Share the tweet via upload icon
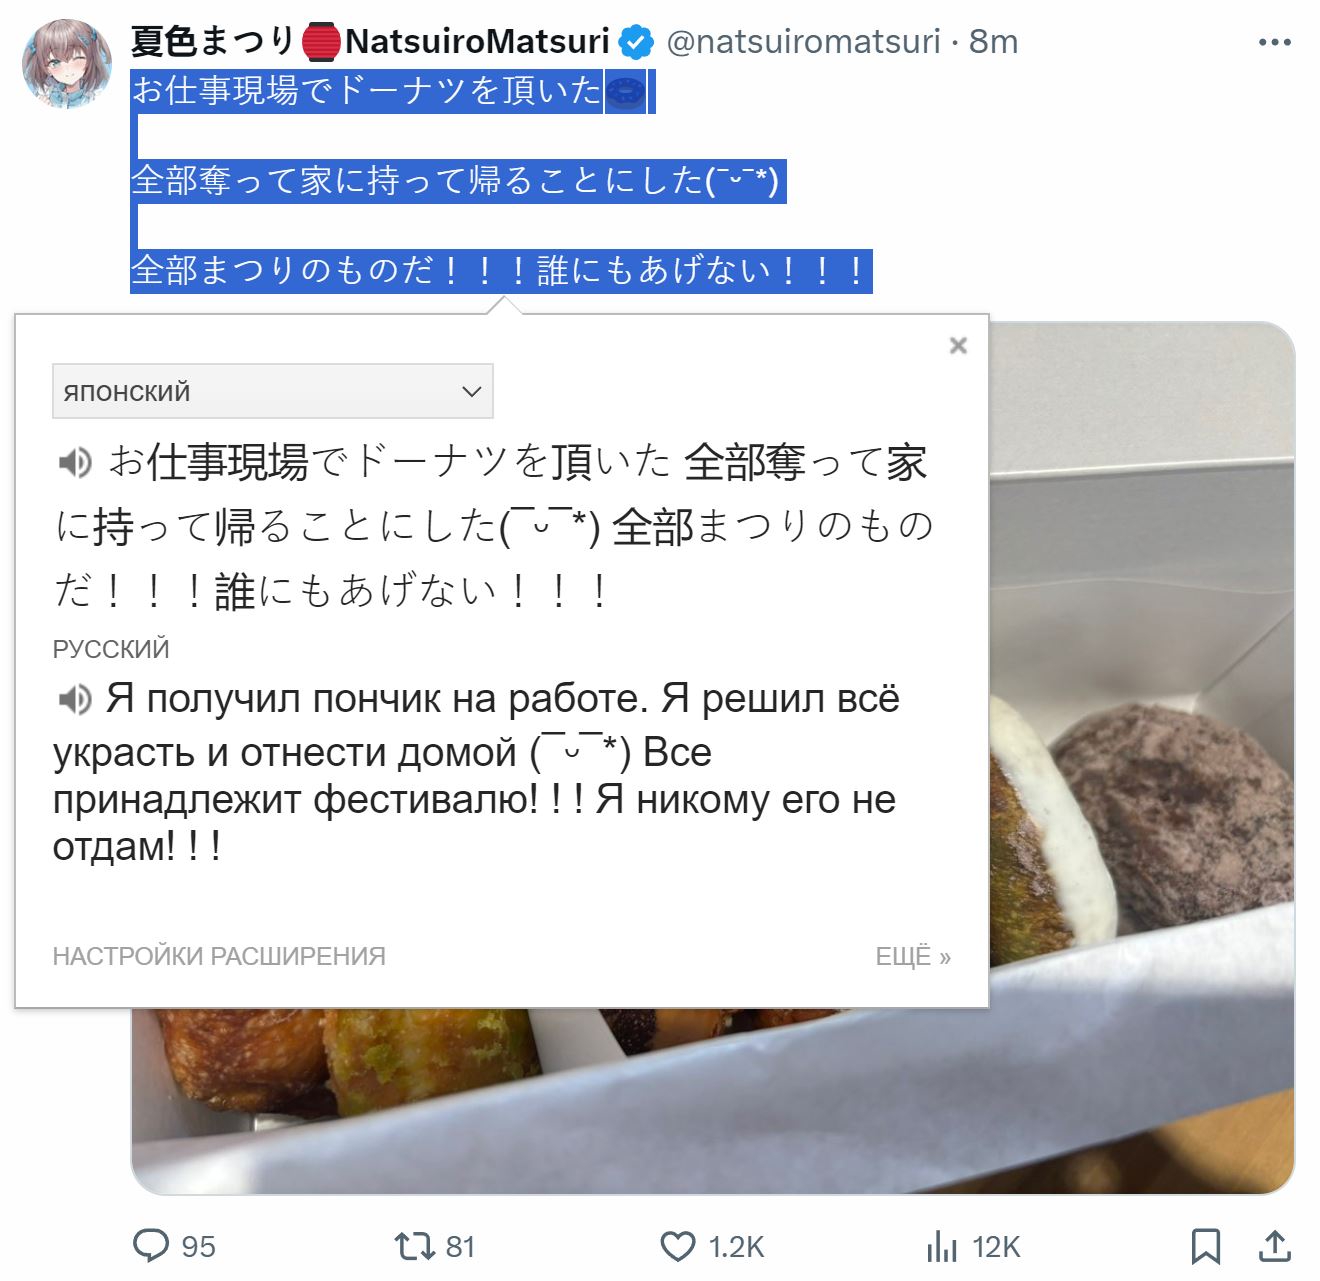Viewport: 1320px width, 1281px height. pyautogui.click(x=1274, y=1246)
